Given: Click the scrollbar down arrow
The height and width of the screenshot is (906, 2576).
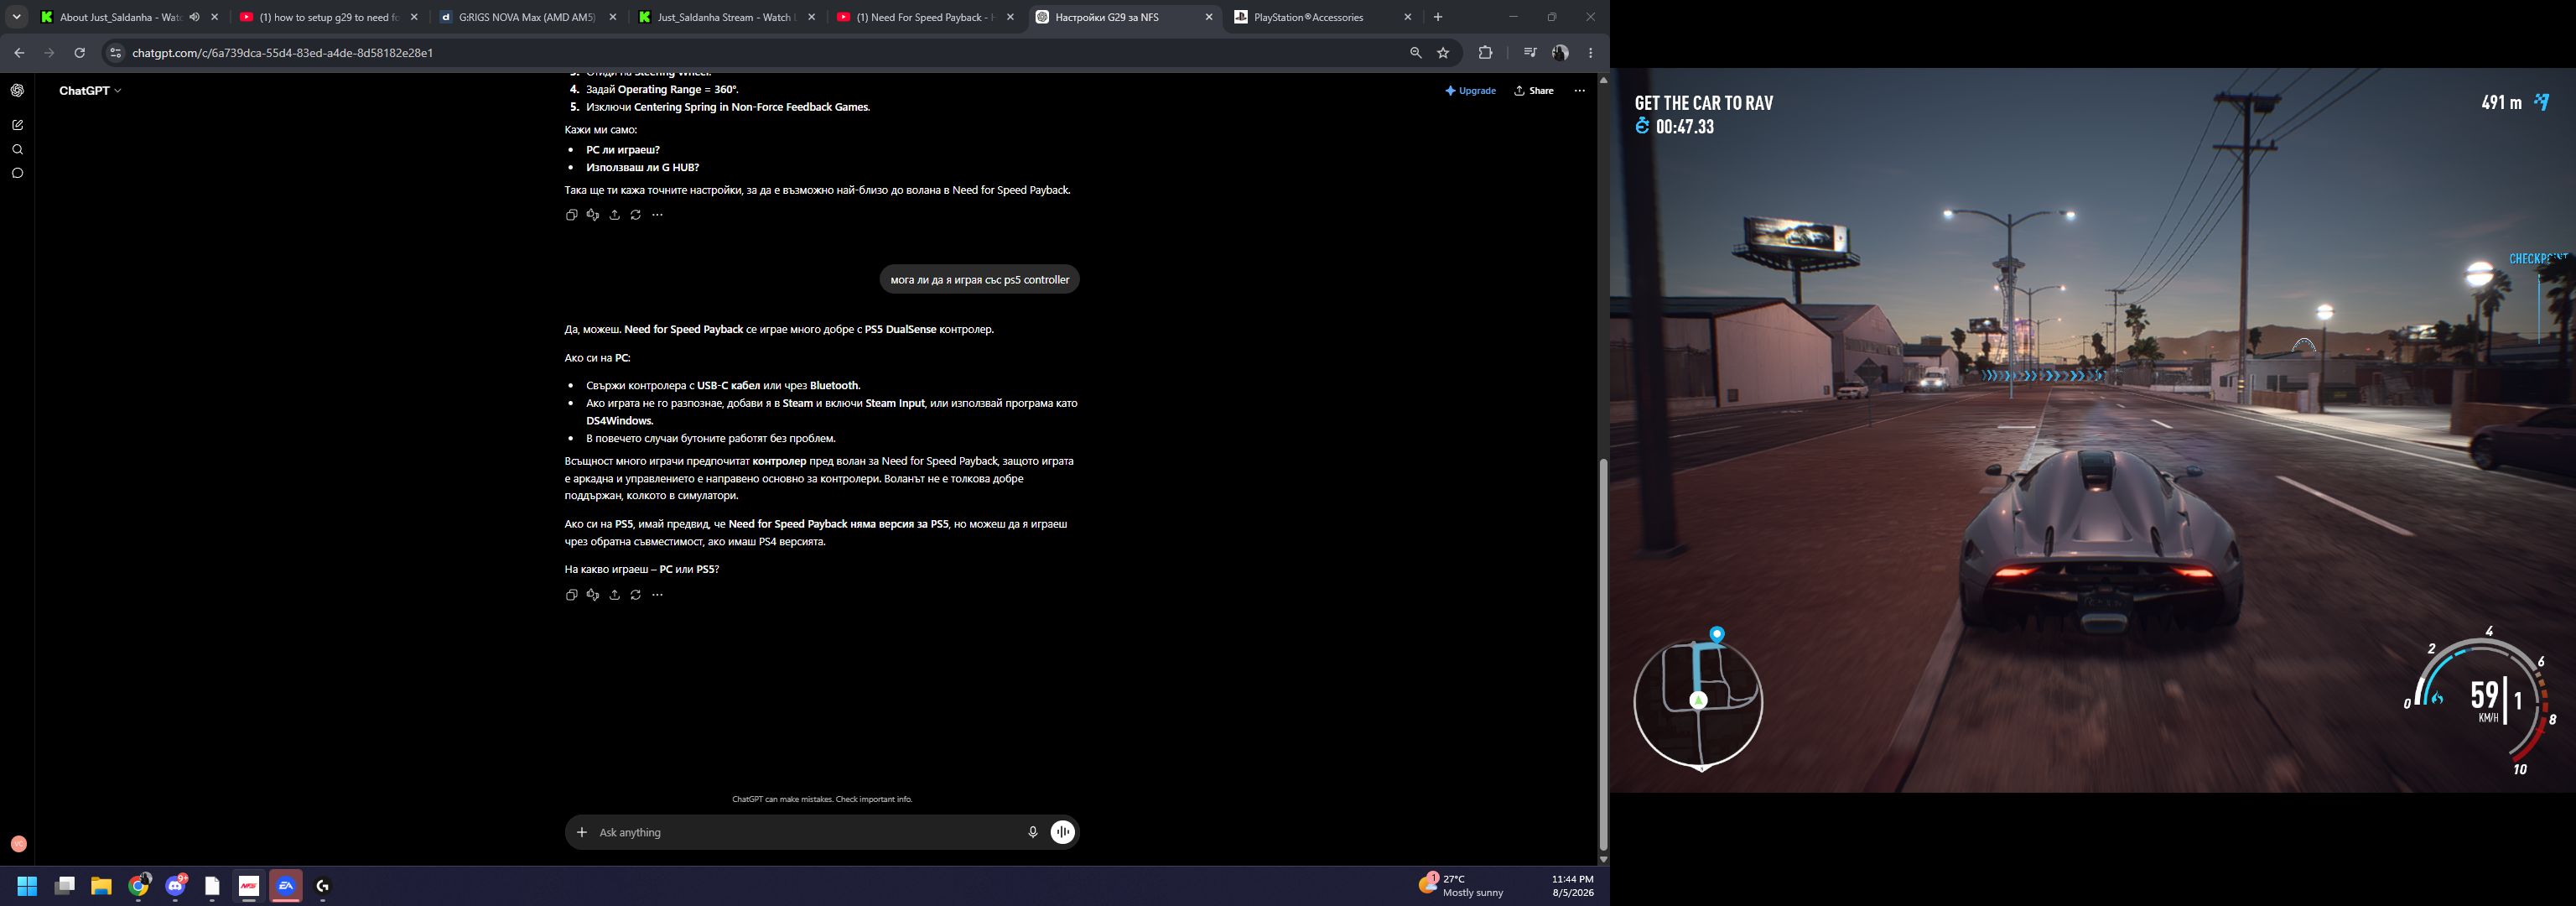Looking at the screenshot, I should (x=1603, y=859).
